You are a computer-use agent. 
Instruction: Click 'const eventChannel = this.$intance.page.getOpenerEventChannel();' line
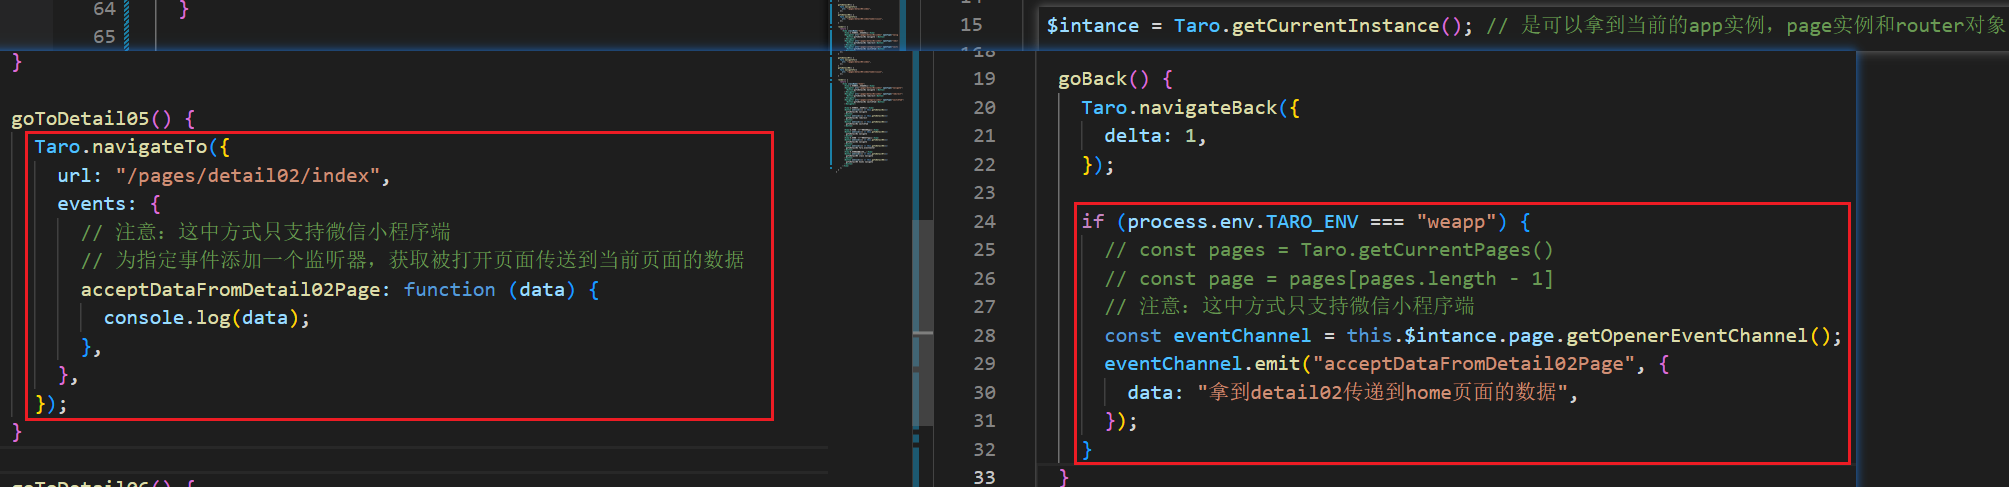tap(1473, 336)
